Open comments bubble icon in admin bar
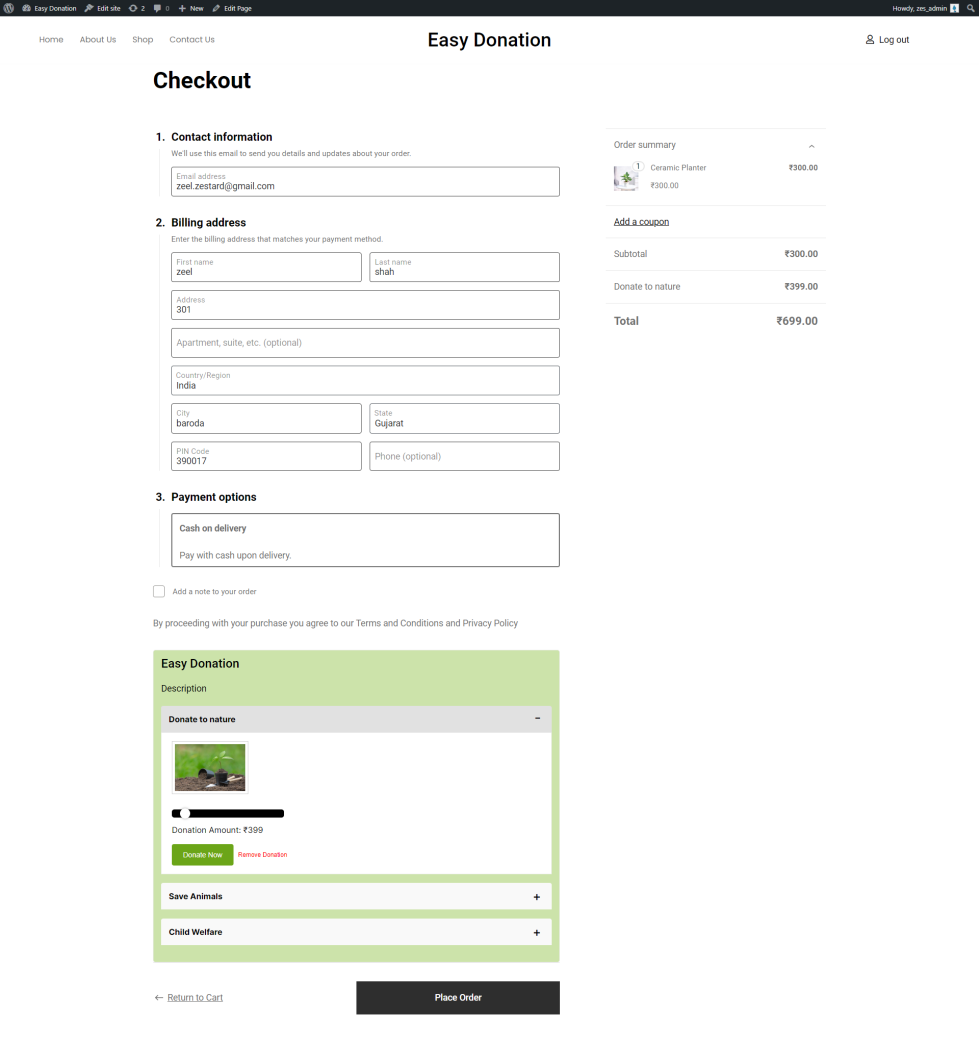This screenshot has width=979, height=1042. coord(162,8)
